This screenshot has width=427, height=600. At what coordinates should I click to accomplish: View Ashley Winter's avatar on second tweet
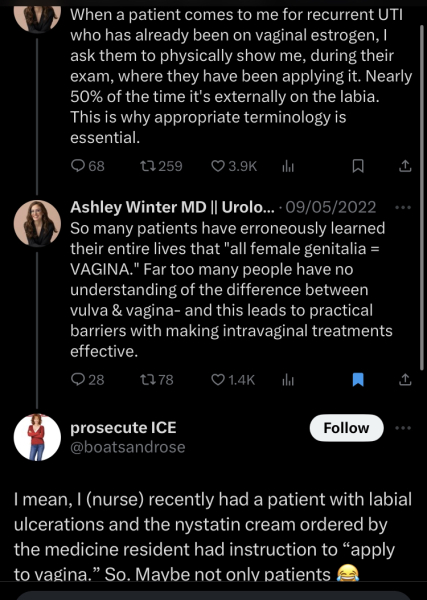(x=37, y=223)
